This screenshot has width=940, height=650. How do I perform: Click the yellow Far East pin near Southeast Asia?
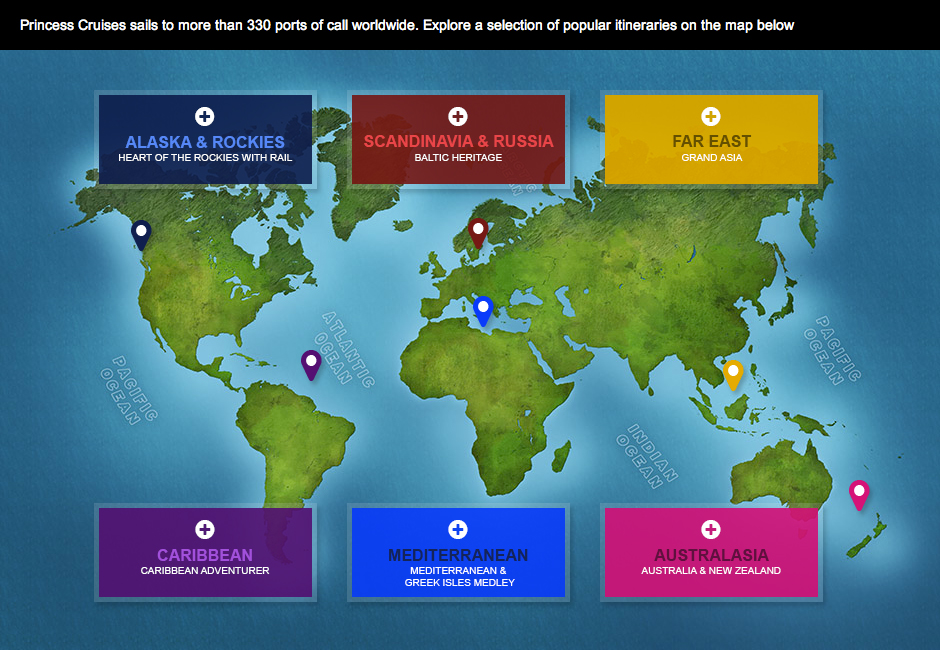[x=732, y=372]
